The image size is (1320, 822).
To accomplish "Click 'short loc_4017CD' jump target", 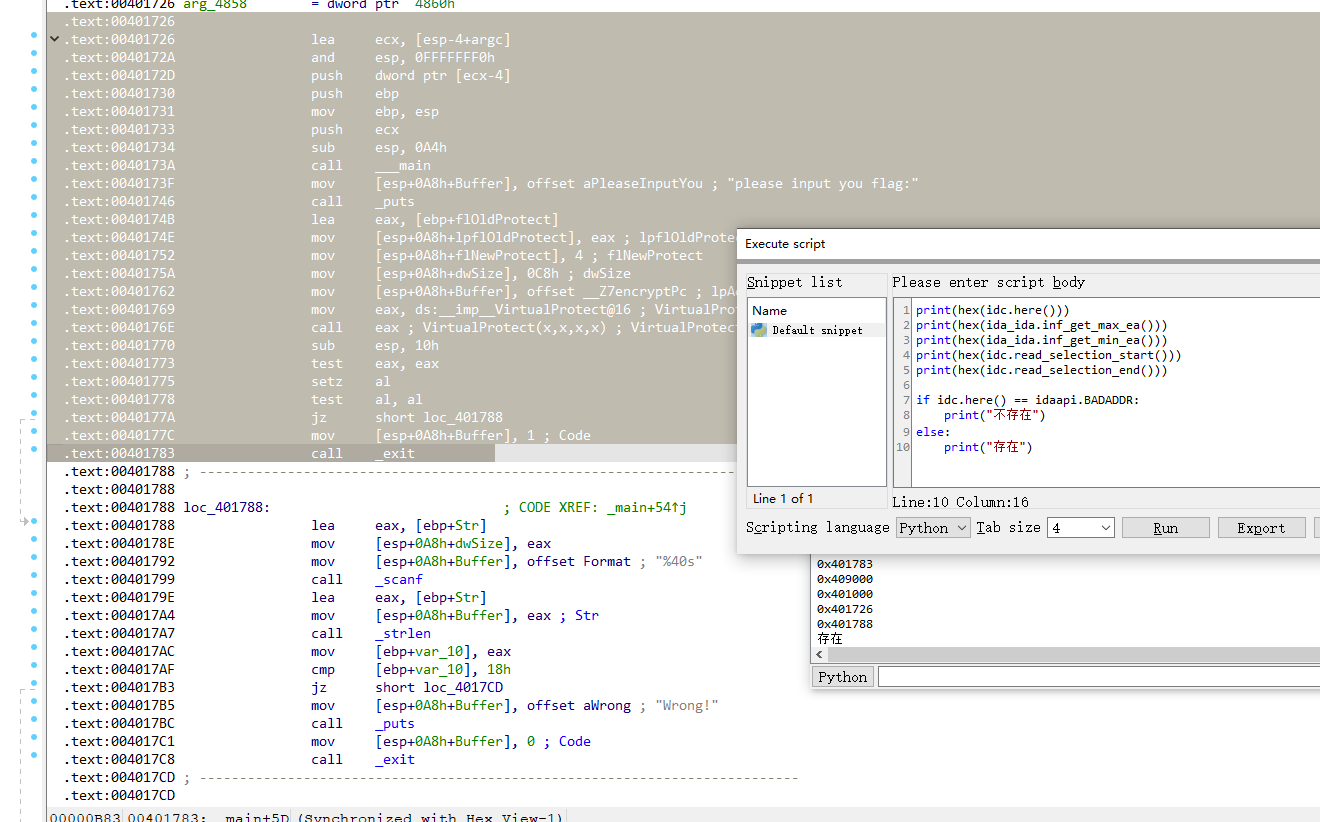I will coord(439,688).
